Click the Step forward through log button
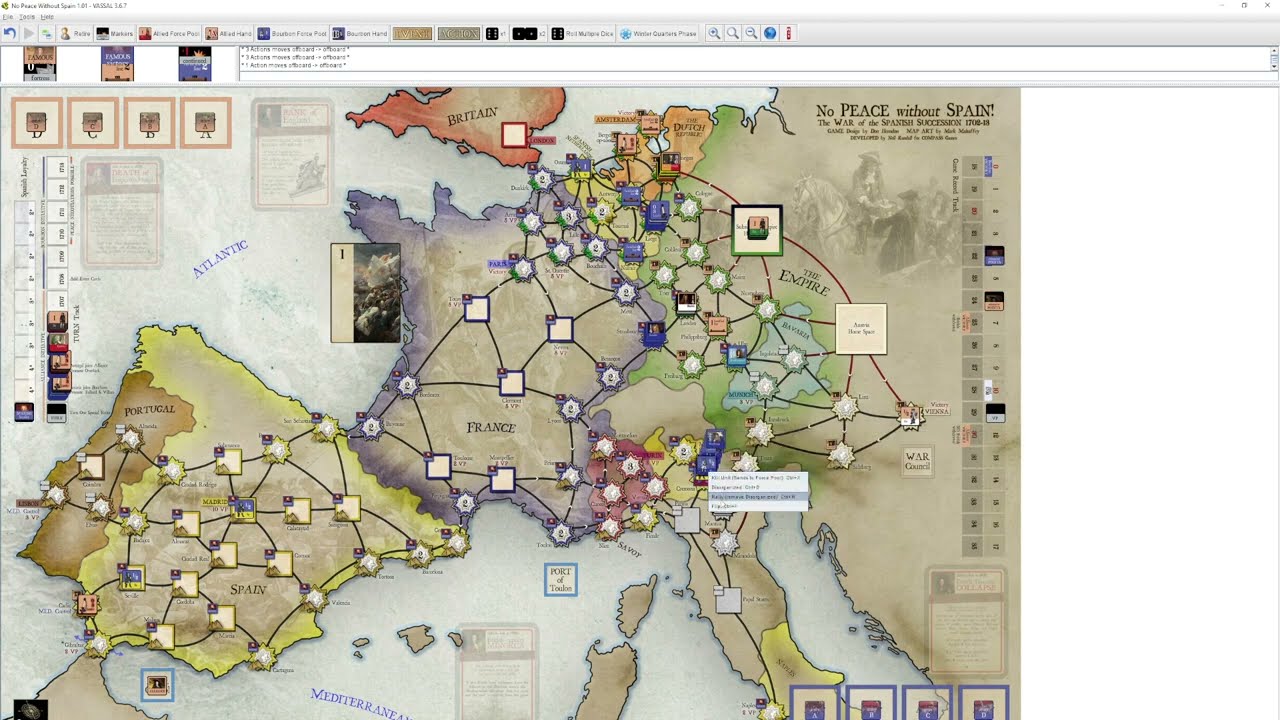Image resolution: width=1280 pixels, height=720 pixels. (x=28, y=33)
